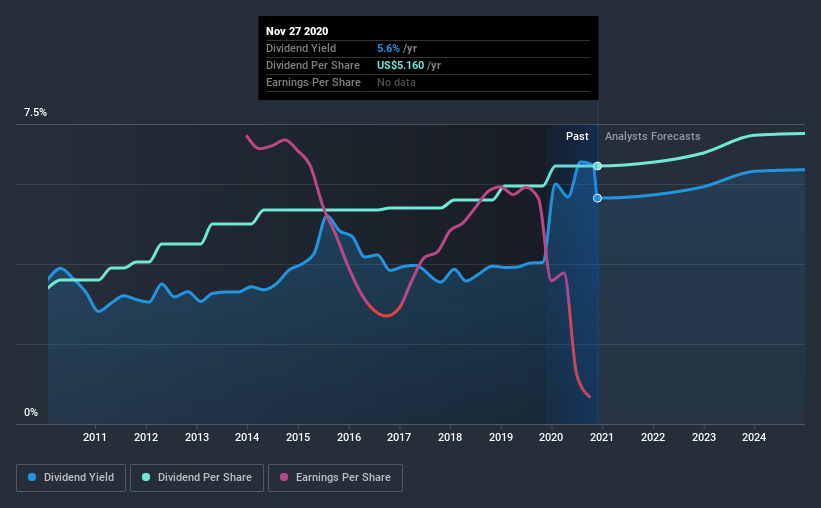Toggle the Dividend Per Share legend button
The width and height of the screenshot is (821, 508).
(x=197, y=478)
